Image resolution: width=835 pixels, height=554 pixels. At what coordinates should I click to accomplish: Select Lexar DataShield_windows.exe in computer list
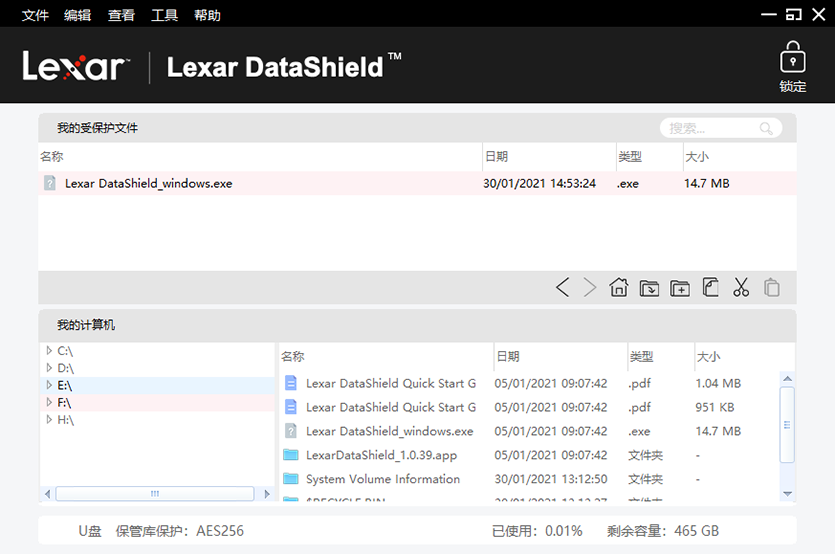[389, 431]
